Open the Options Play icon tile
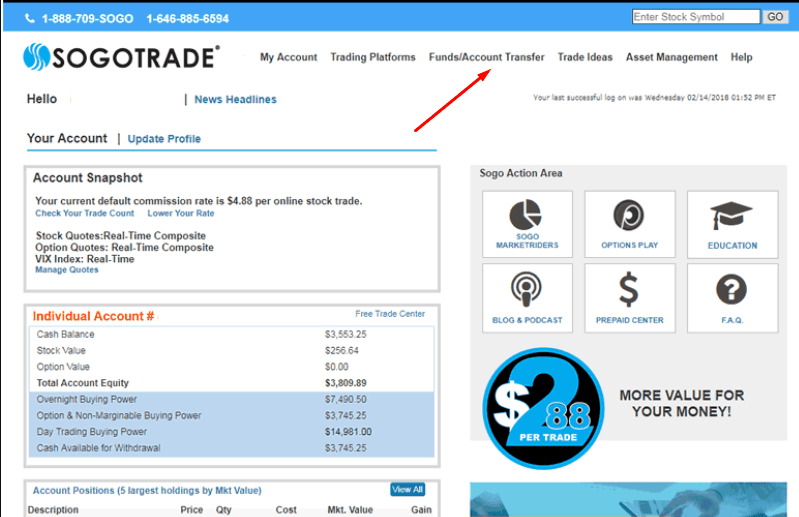This screenshot has width=799, height=517. (629, 224)
